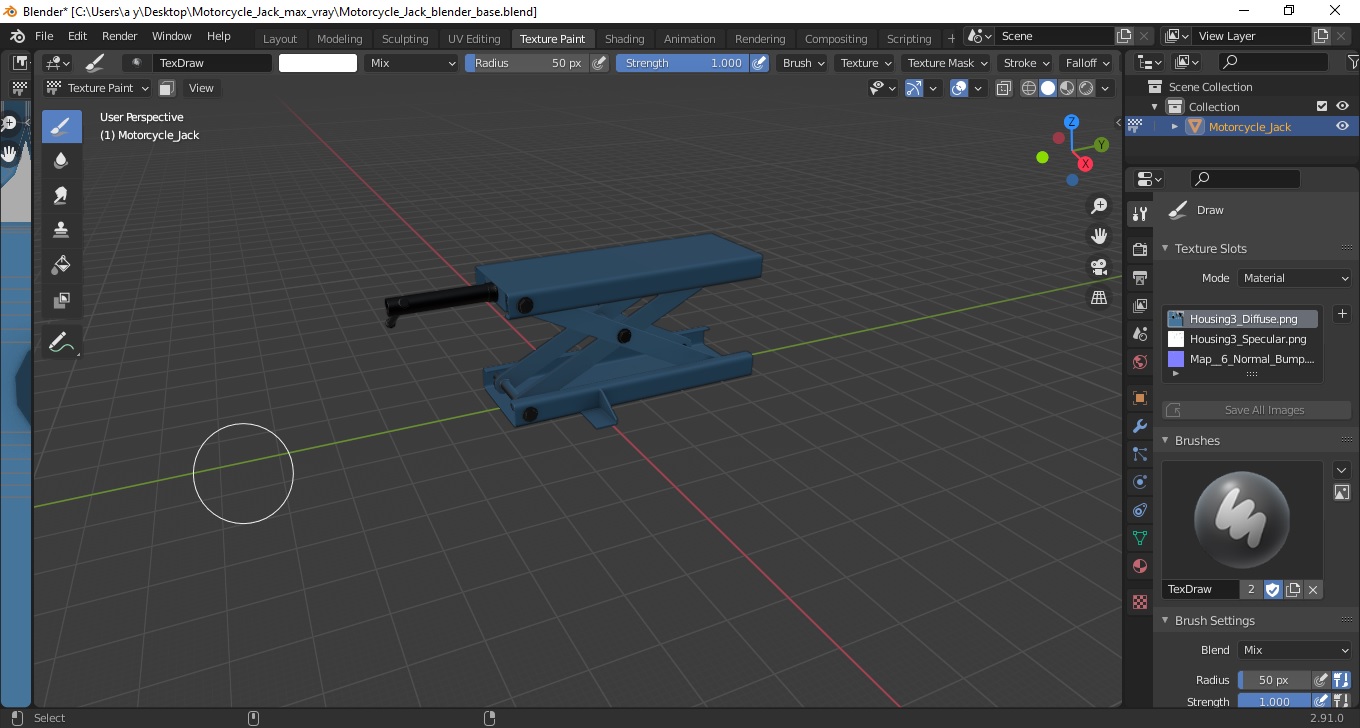Screen dimensions: 1360x728
Task: Open Texture checkerboard properties tab
Action: [x=1139, y=602]
